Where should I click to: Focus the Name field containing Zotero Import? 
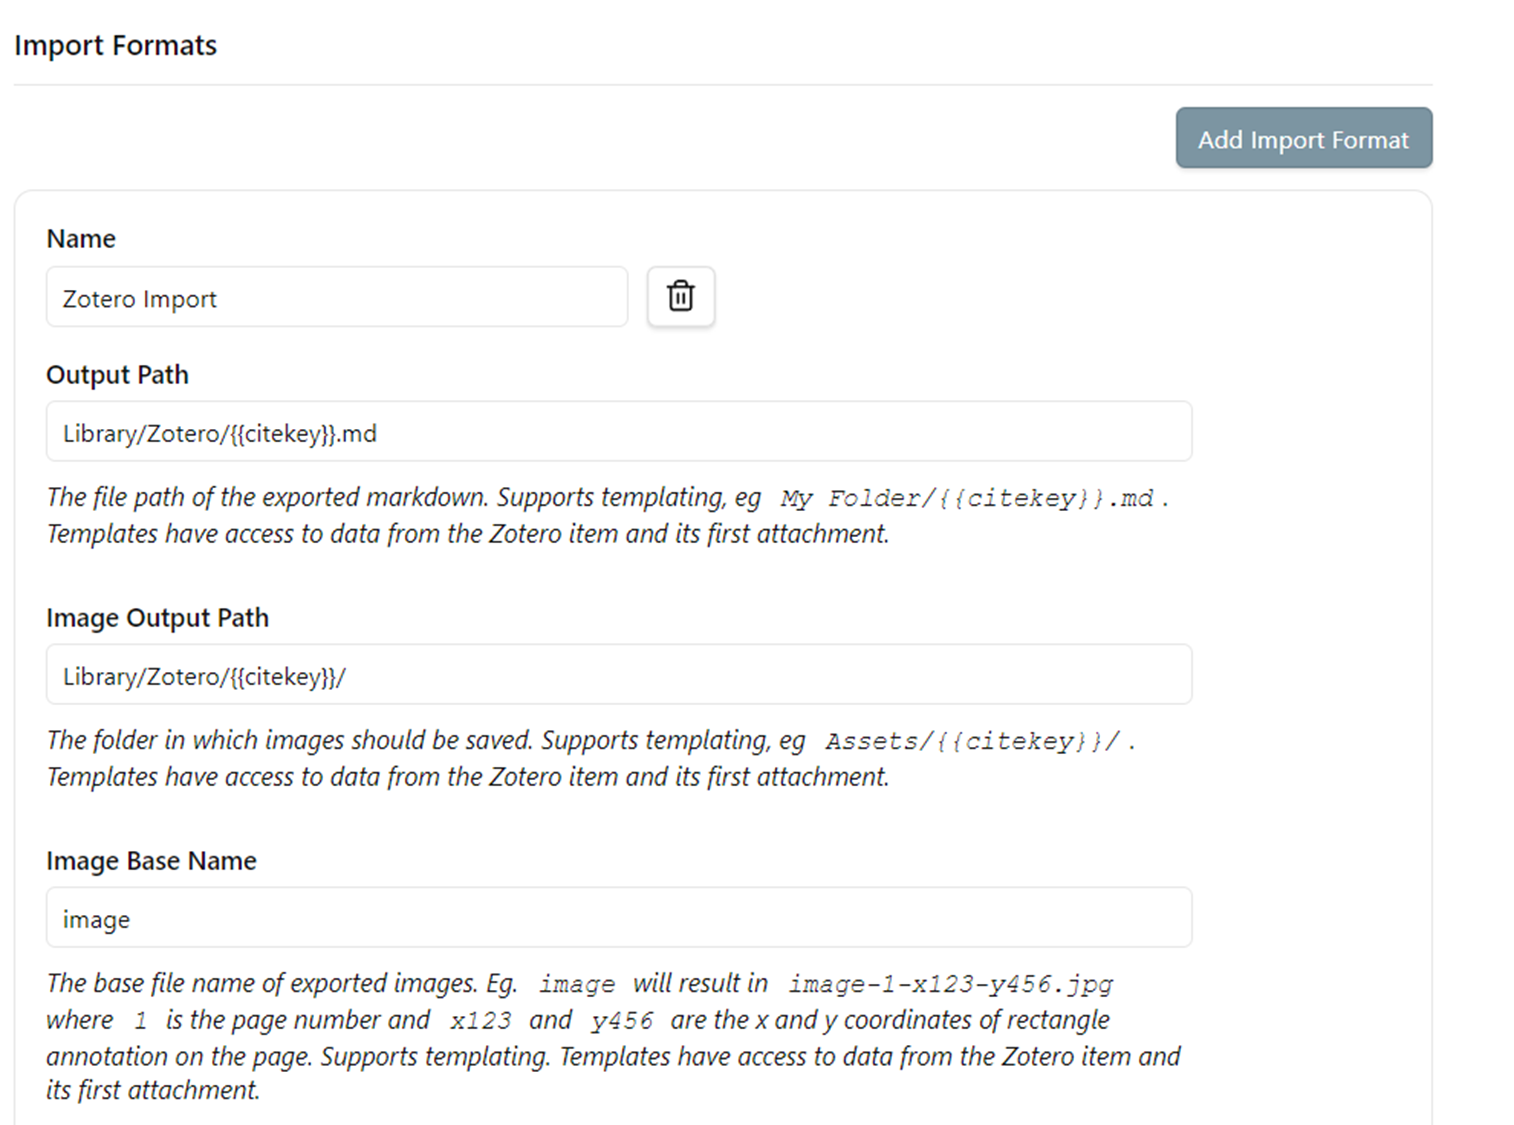point(336,297)
